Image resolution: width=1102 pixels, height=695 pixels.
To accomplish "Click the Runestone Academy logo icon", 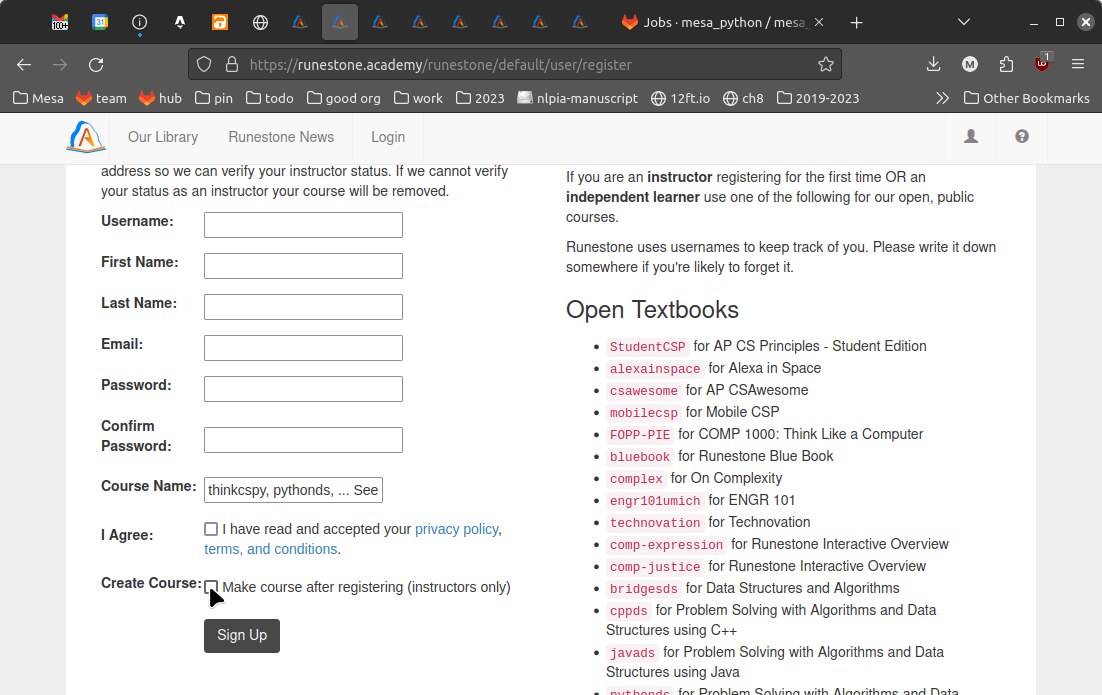I will click(x=86, y=137).
